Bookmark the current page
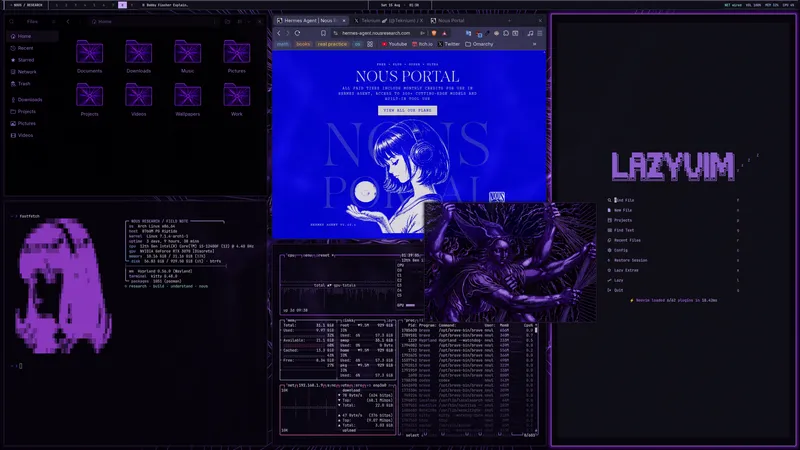 coord(323,33)
